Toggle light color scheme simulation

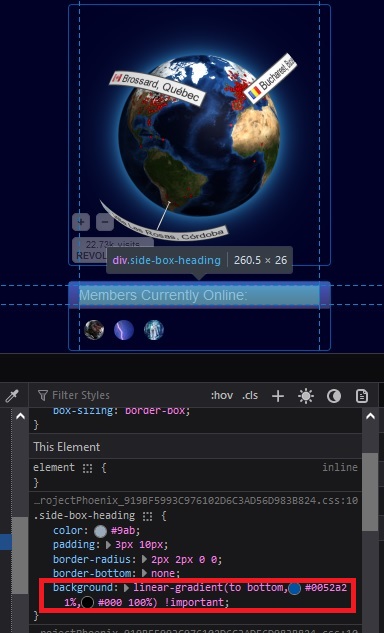pos(306,396)
